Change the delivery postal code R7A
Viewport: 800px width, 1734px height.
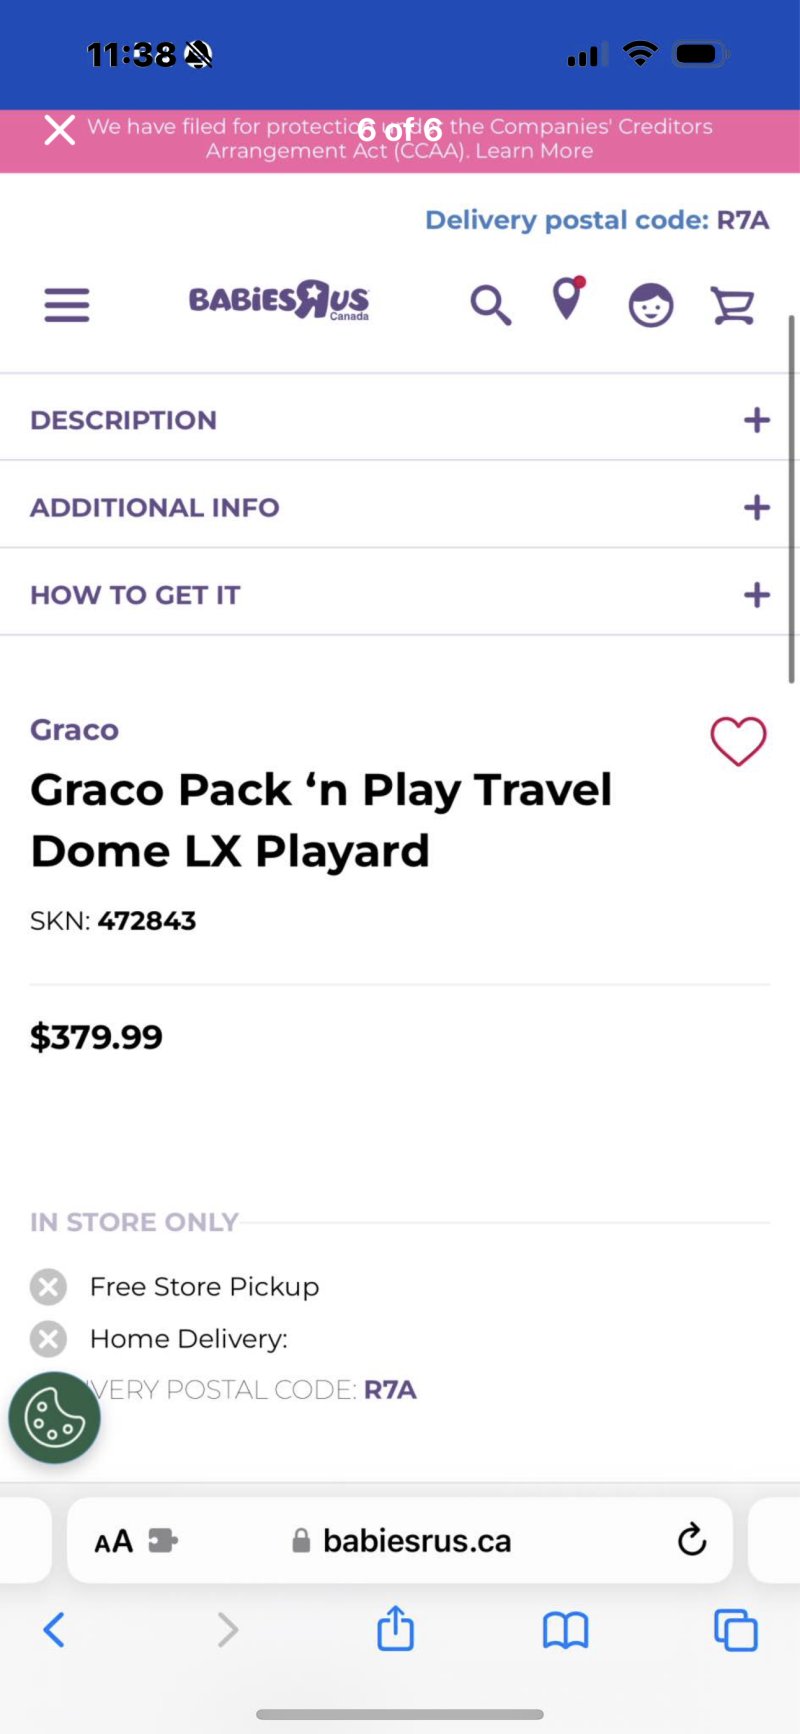(597, 220)
